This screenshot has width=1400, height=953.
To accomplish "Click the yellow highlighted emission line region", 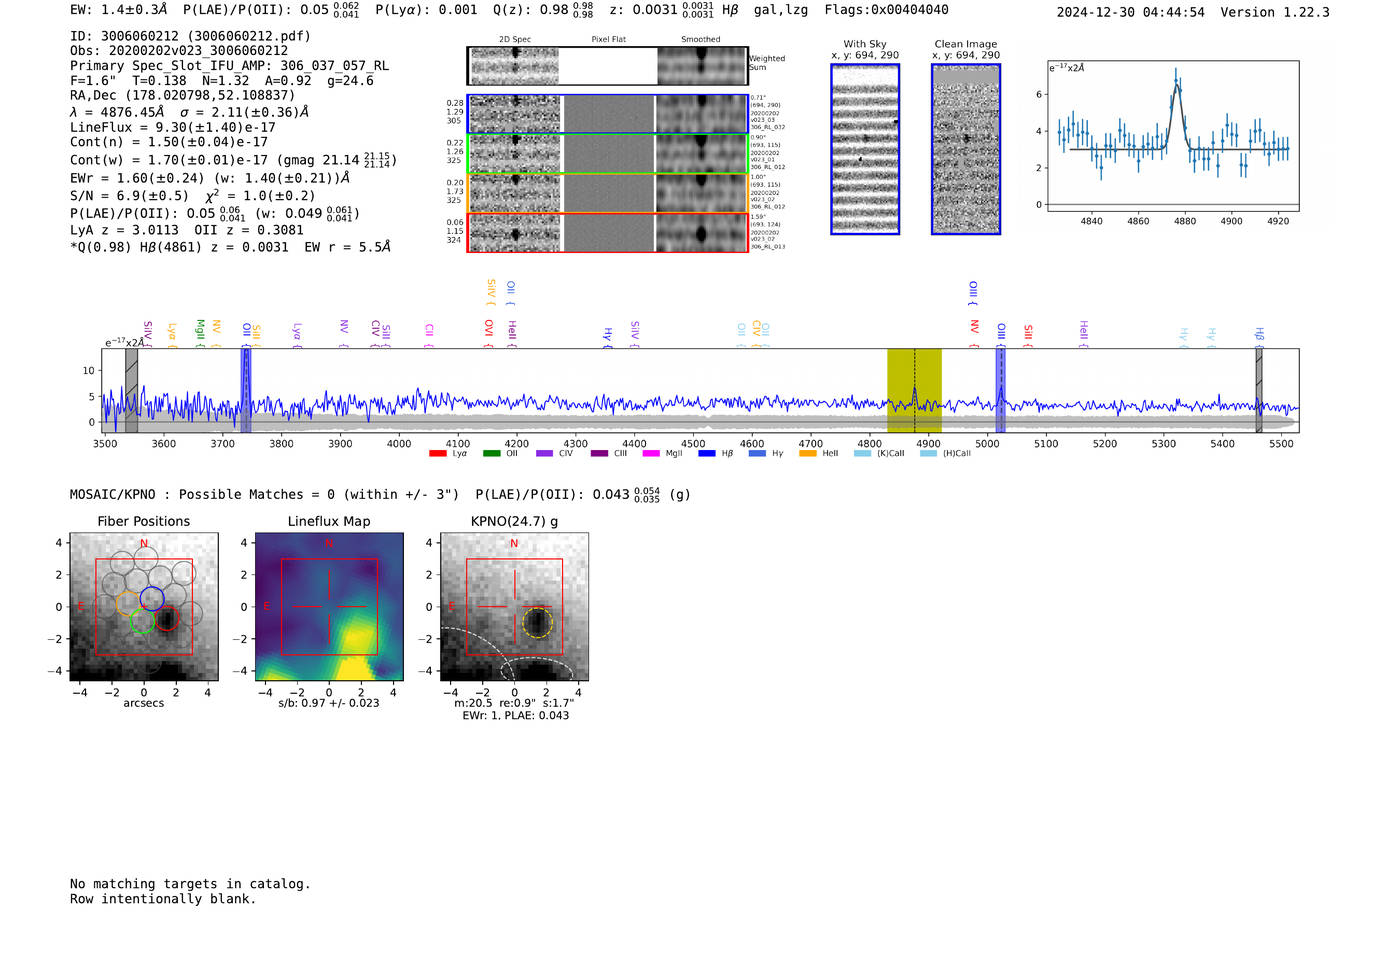I will (914, 390).
